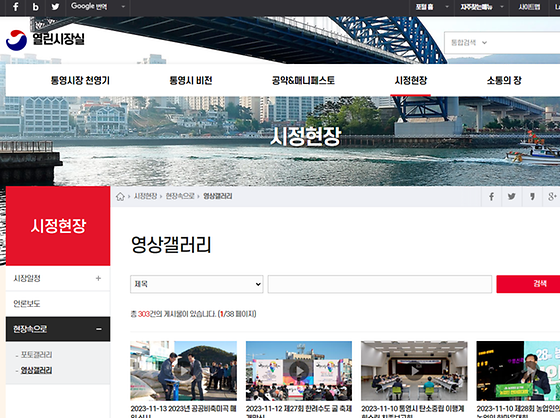
Task: Open 포토갤러리 submenu link
Action: [x=36, y=355]
